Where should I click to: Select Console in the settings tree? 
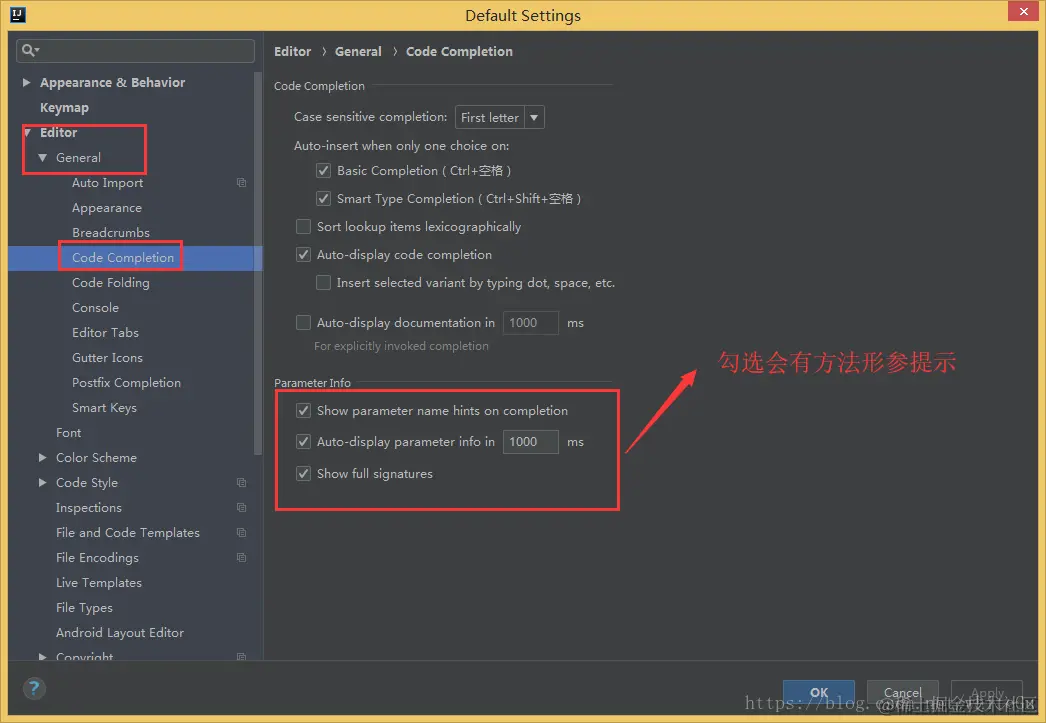pos(95,307)
